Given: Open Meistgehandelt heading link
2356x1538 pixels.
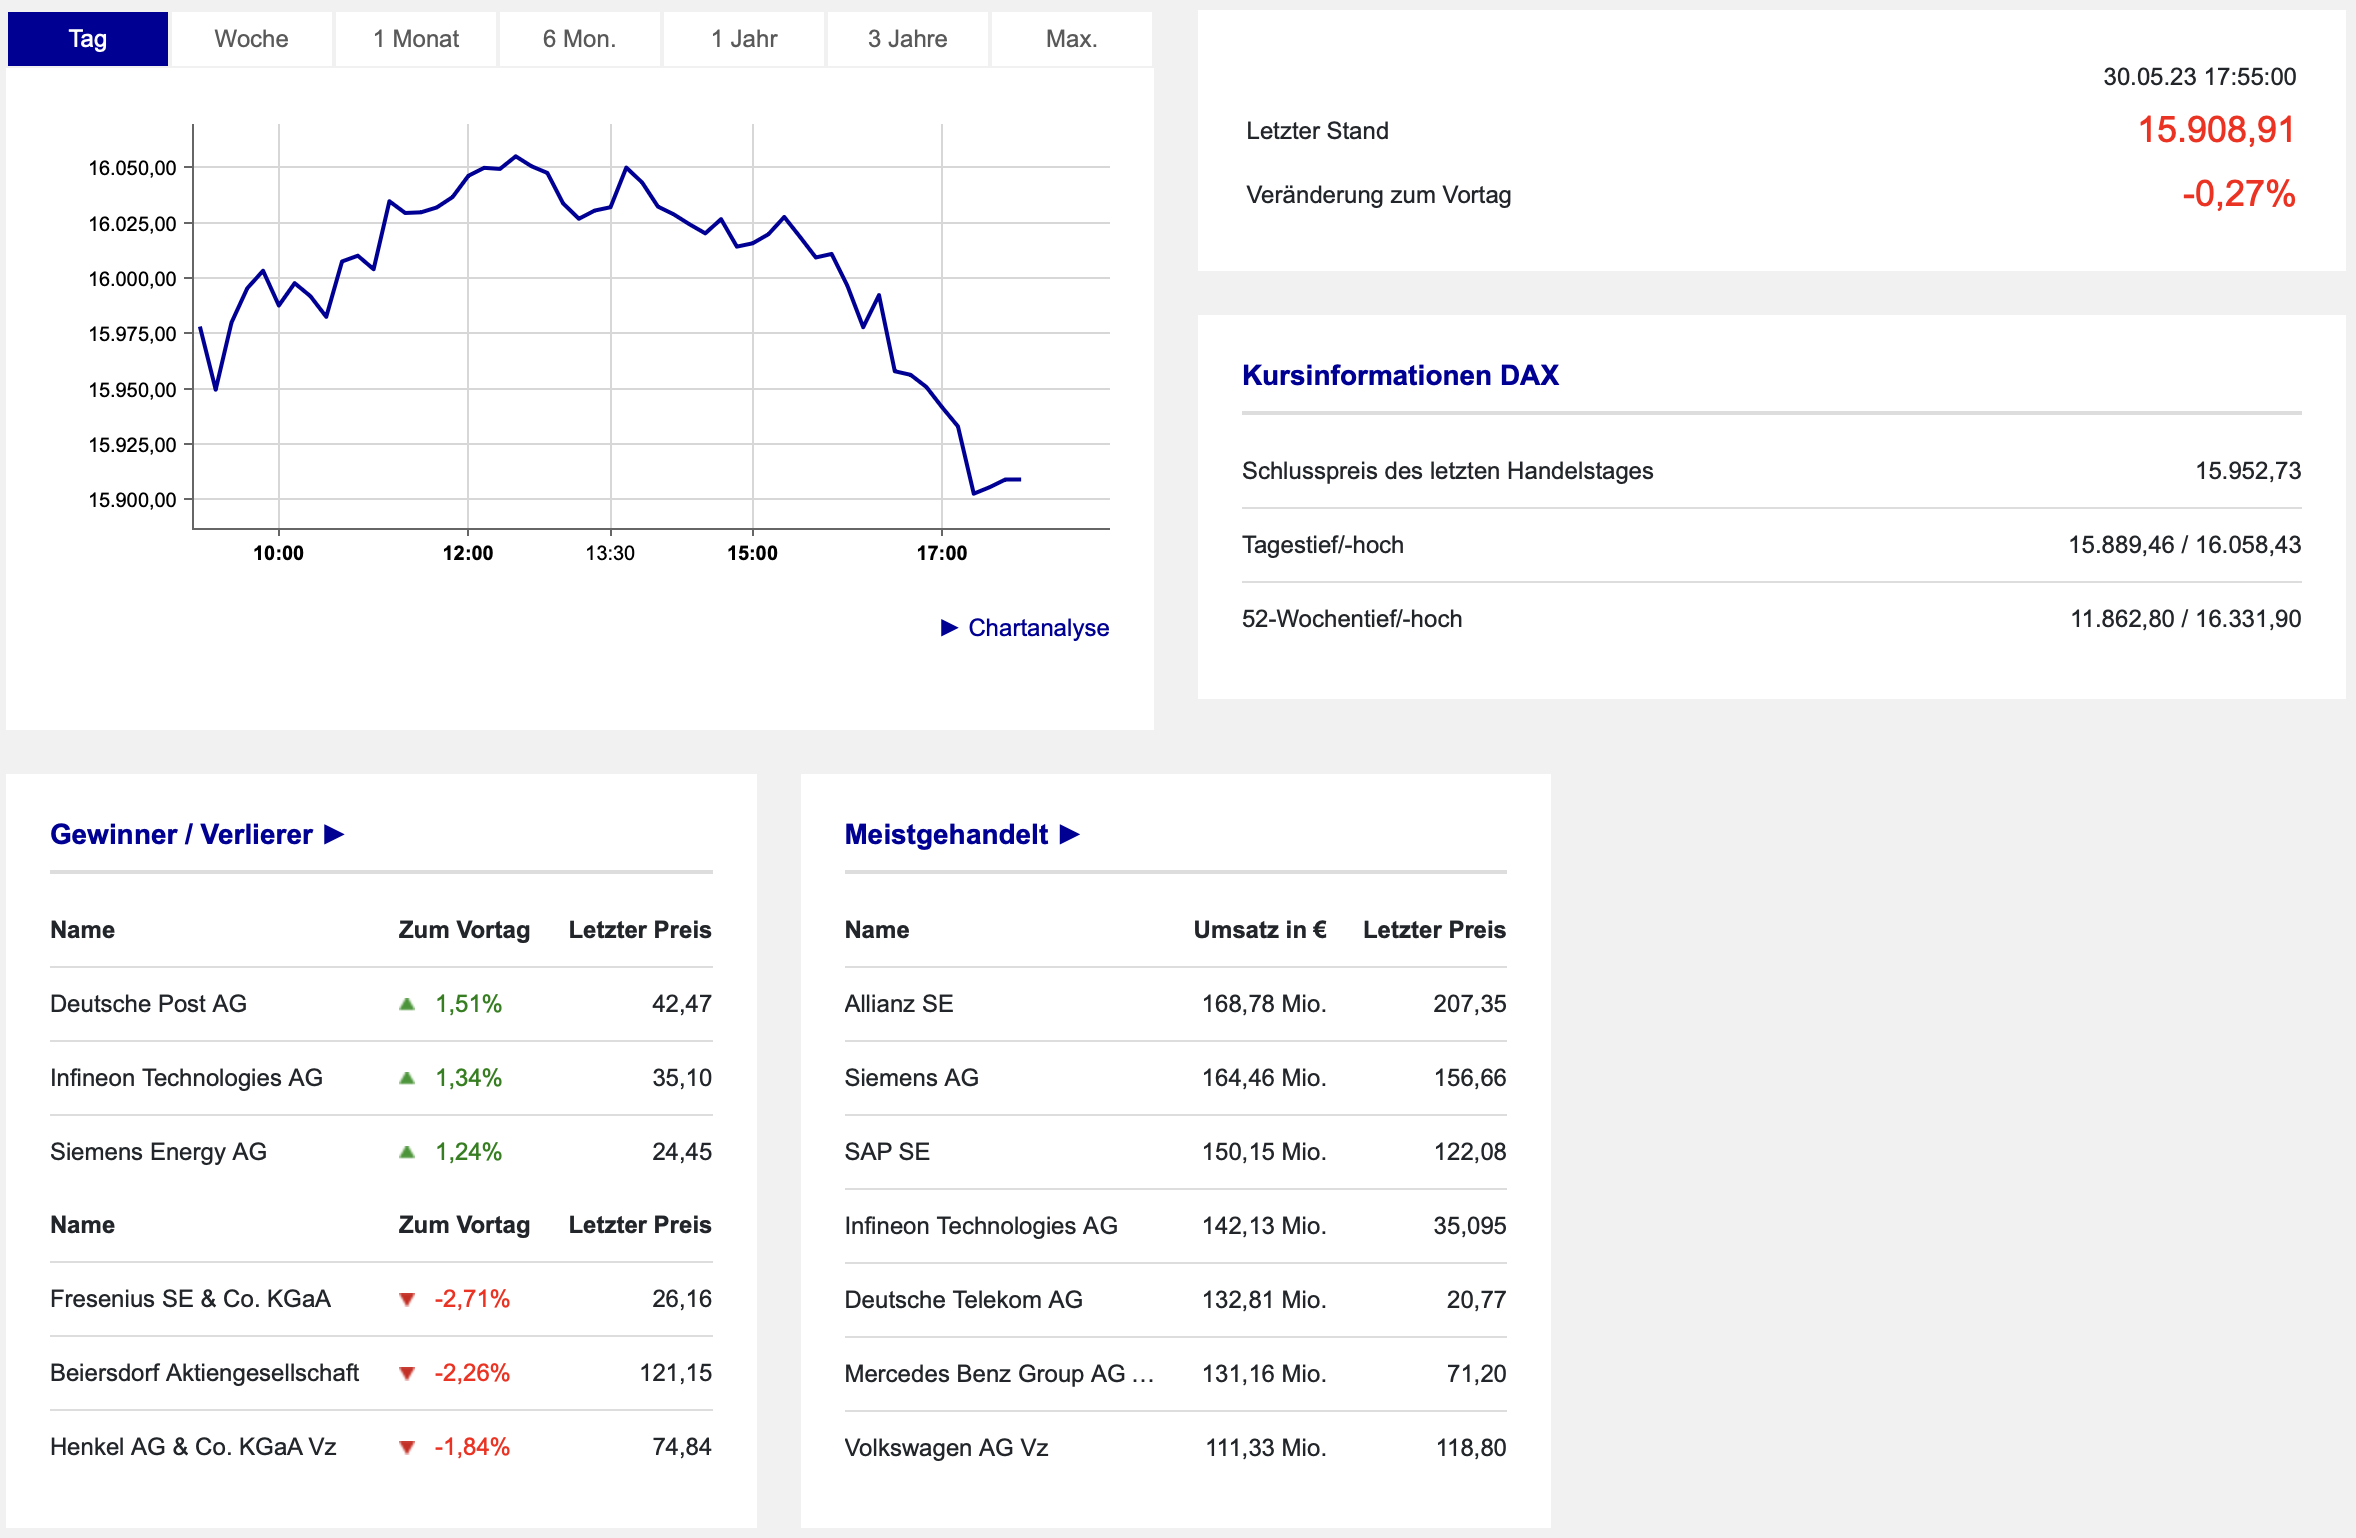Looking at the screenshot, I should (x=946, y=834).
